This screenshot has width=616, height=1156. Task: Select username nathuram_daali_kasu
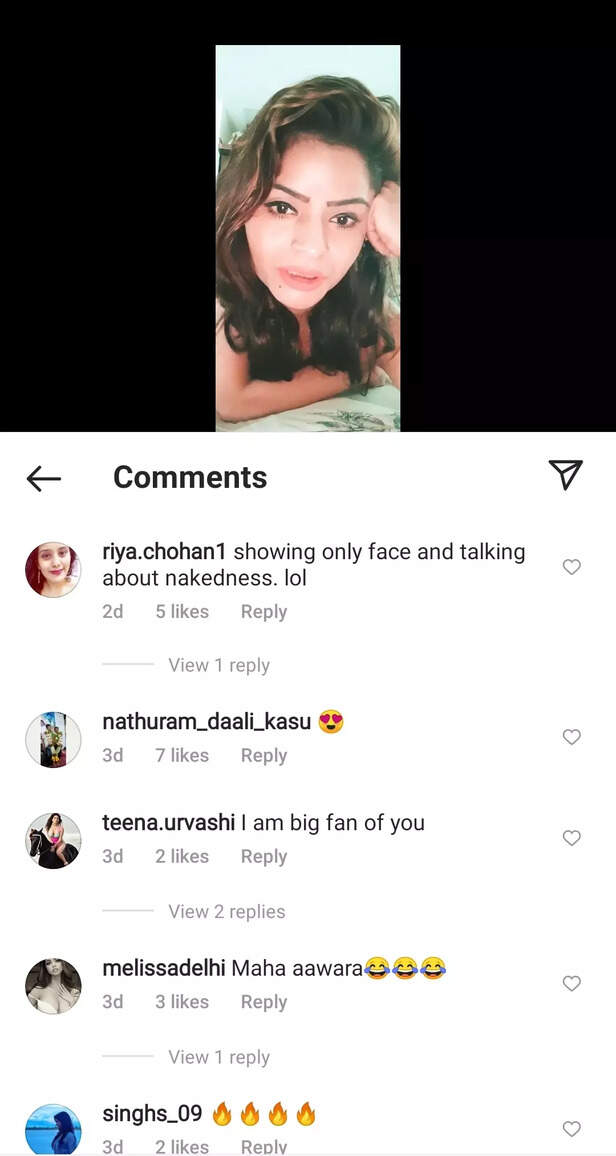(204, 721)
